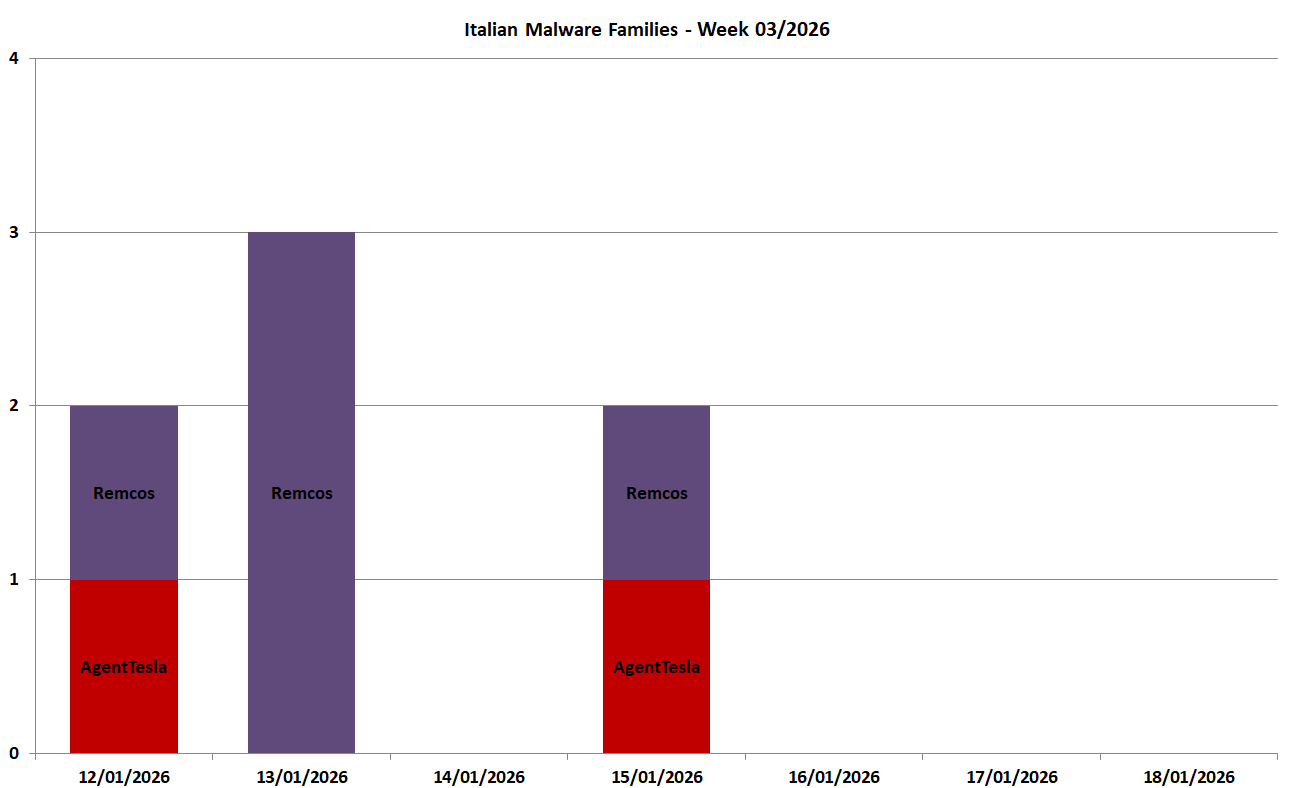Select the 15/01/2026 date label
Viewport: 1294px width, 788px height.
pos(657,777)
